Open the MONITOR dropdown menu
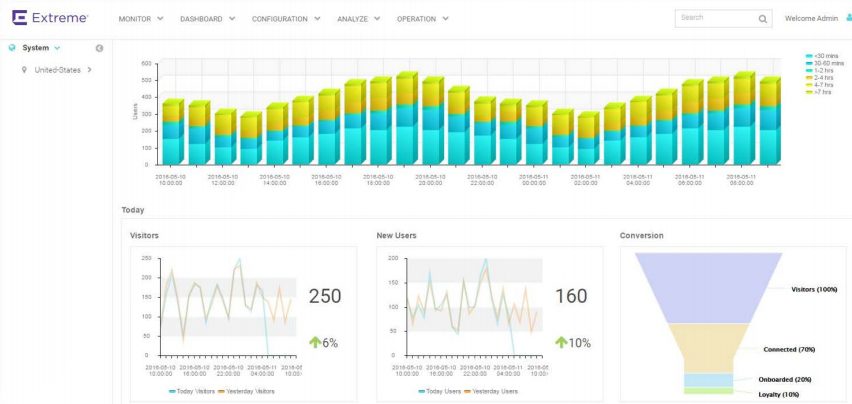This screenshot has width=852, height=404. click(139, 19)
